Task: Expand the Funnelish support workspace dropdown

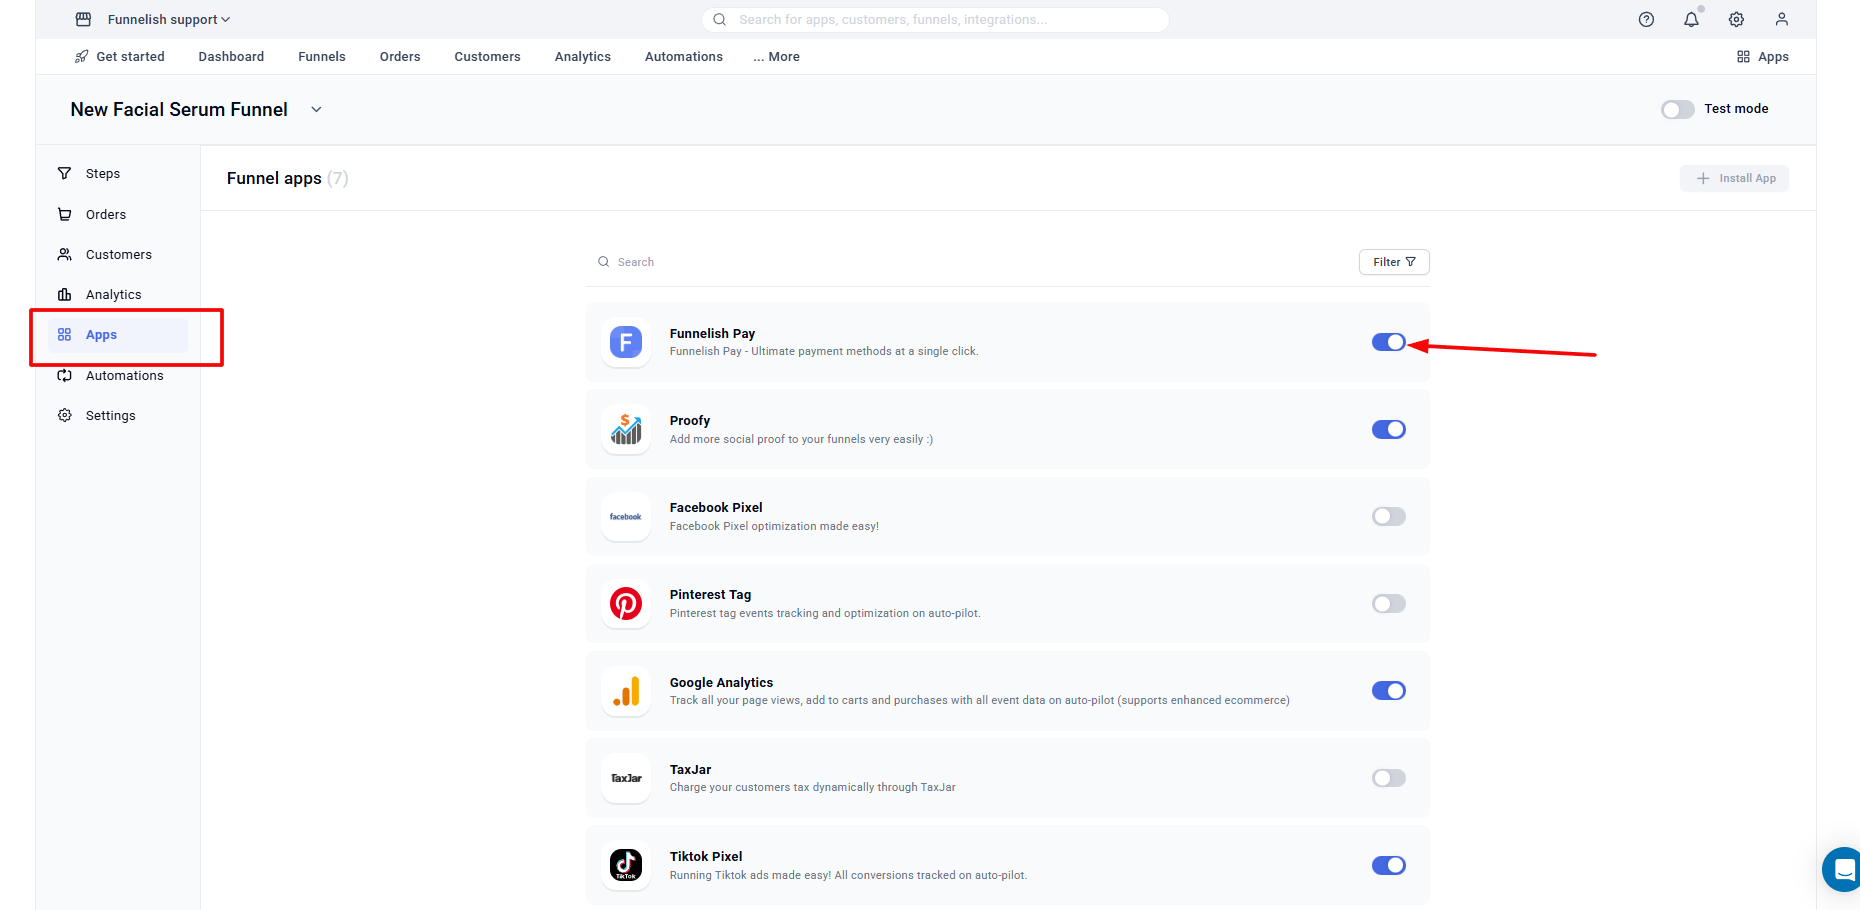Action: click(168, 19)
